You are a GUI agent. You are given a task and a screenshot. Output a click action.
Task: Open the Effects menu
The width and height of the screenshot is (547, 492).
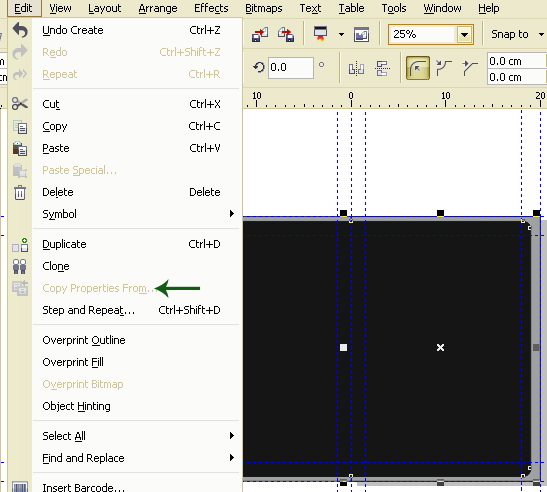(211, 8)
